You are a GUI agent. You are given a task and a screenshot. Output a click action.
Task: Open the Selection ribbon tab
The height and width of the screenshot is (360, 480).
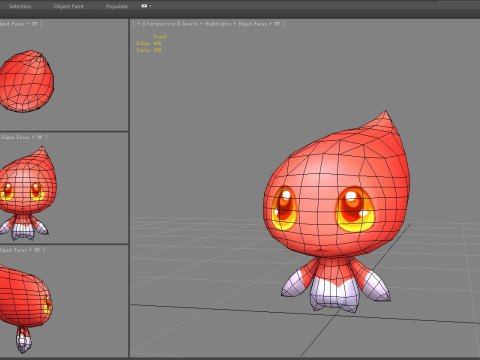20,6
